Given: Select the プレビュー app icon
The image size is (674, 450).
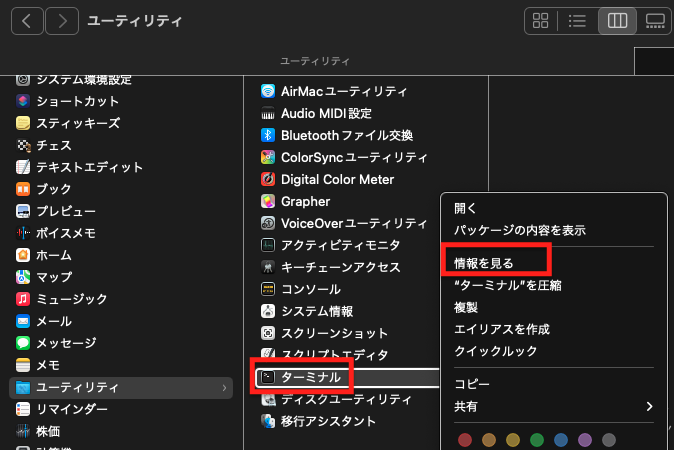Looking at the screenshot, I should (x=23, y=211).
